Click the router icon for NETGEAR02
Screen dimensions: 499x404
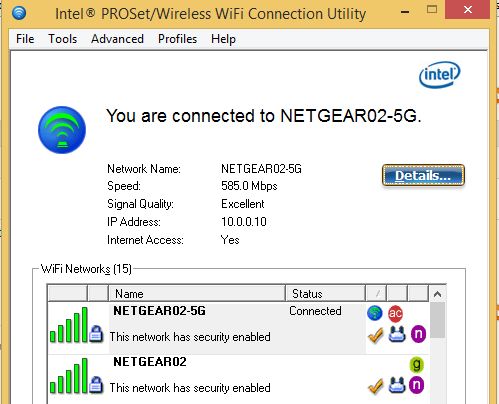397,385
